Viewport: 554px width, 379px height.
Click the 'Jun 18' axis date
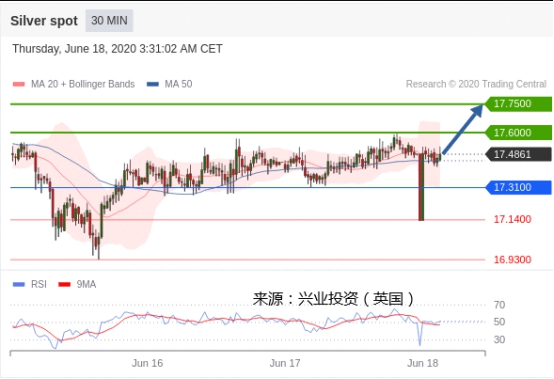(423, 363)
